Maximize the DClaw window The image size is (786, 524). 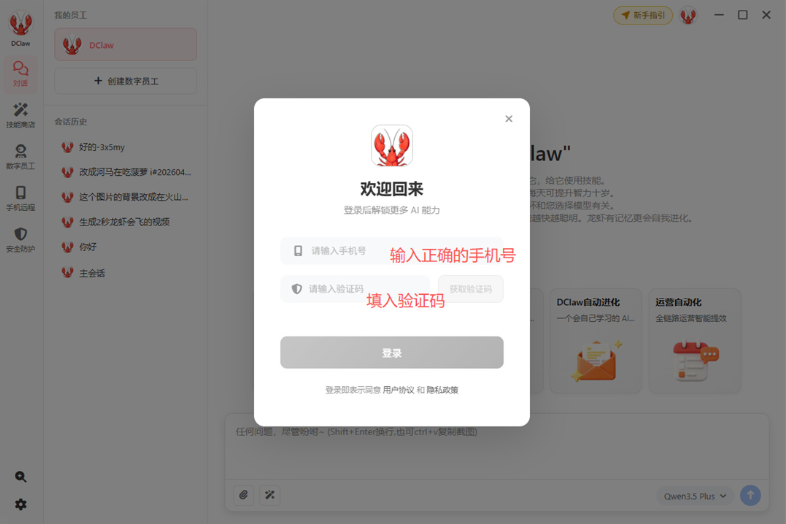click(742, 15)
